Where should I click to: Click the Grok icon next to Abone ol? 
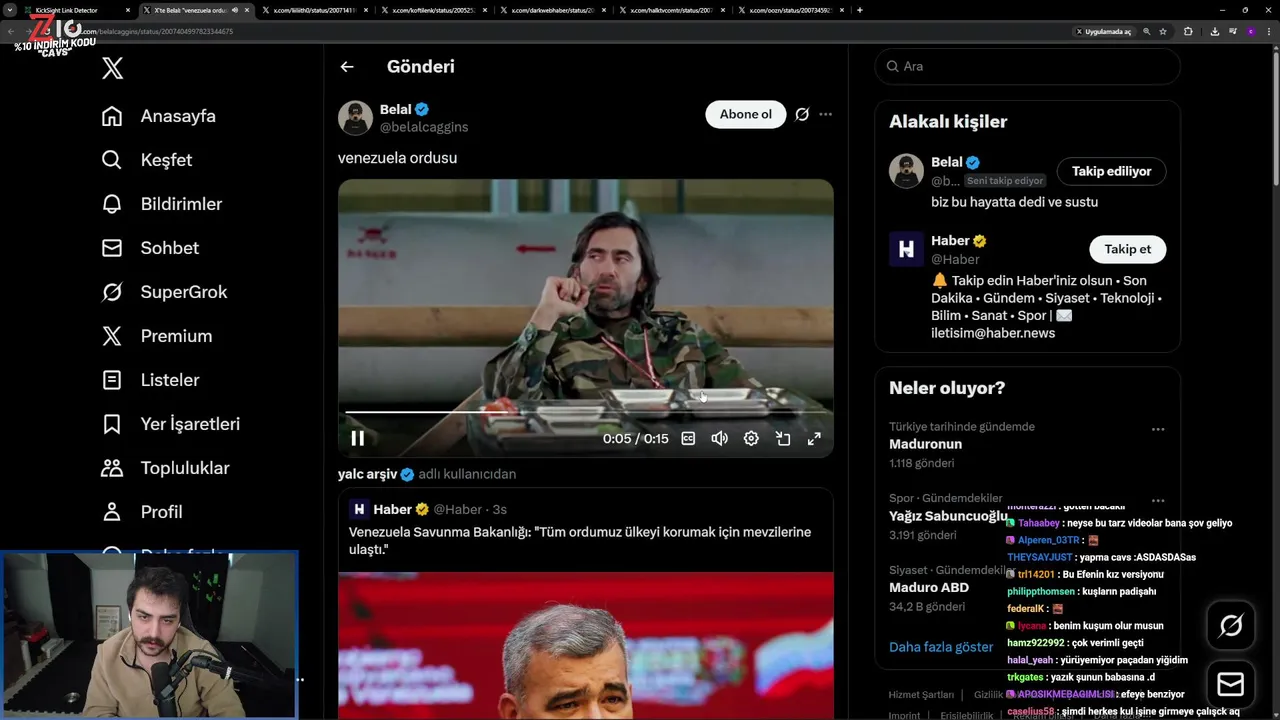pyautogui.click(x=802, y=114)
